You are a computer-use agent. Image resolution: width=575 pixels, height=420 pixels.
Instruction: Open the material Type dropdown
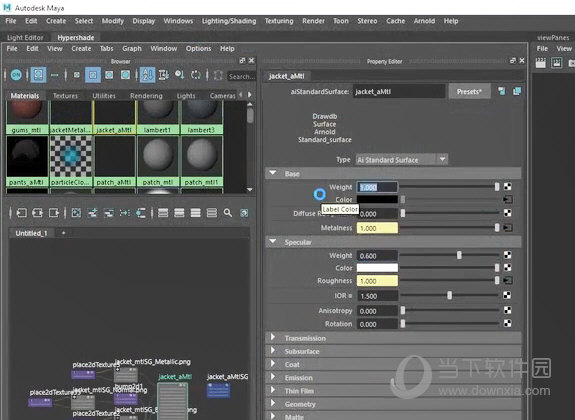coord(401,160)
